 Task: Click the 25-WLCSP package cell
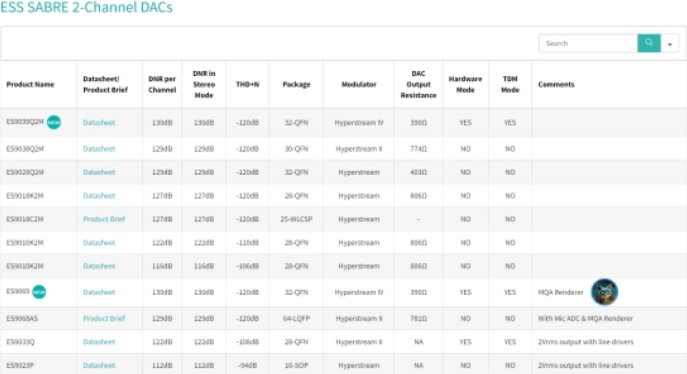(296, 219)
